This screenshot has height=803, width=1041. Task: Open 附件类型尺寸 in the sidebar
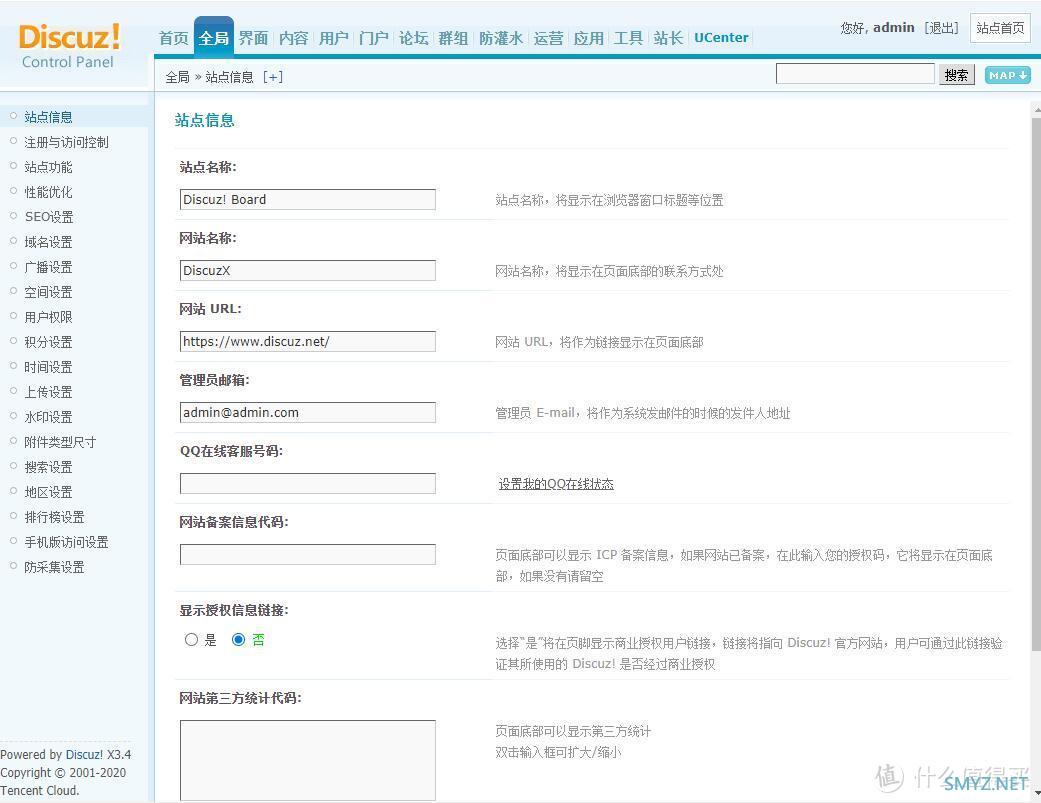60,442
